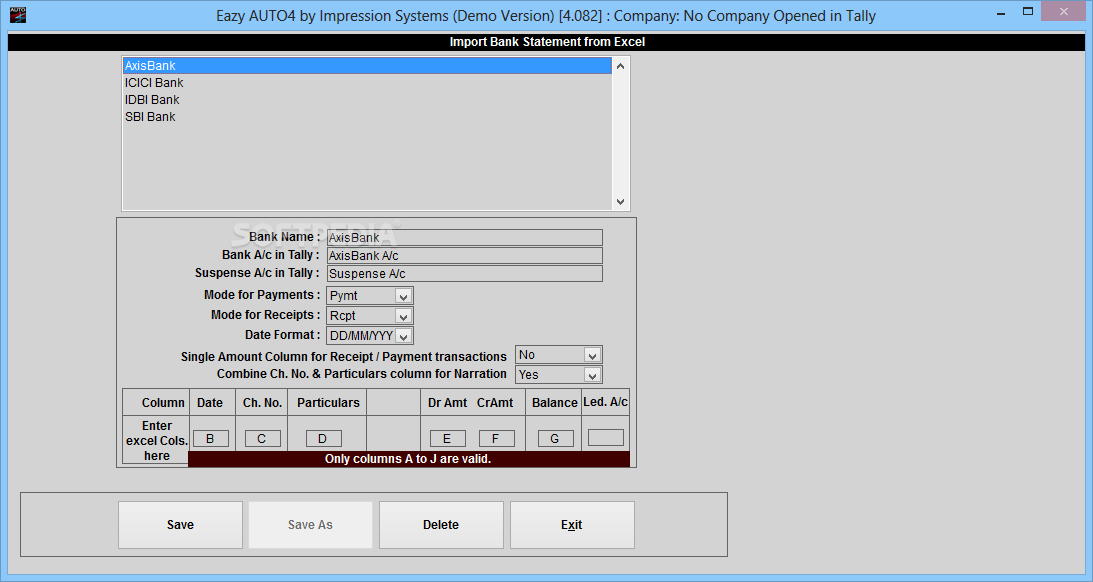
Task: Minimize the Eazy AUTO4 window
Action: [x=1001, y=13]
